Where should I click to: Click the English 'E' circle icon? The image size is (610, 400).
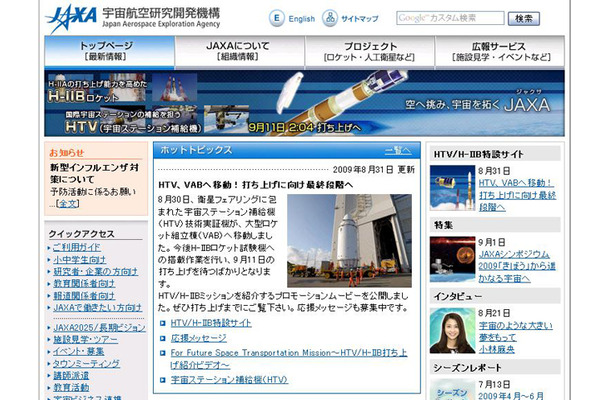(x=276, y=19)
